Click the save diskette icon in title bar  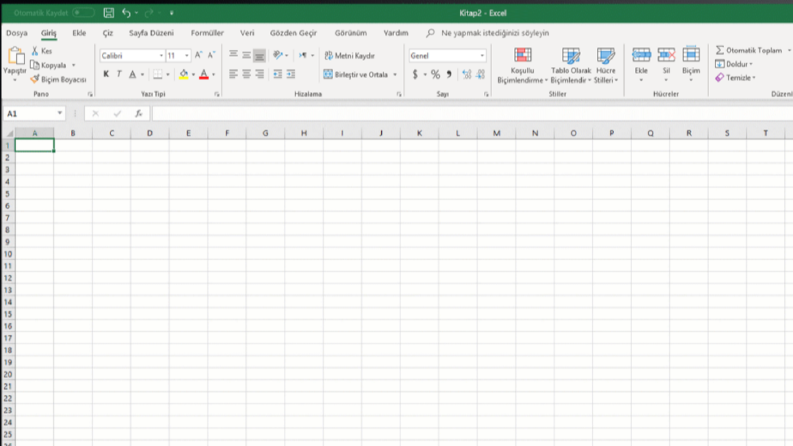(108, 13)
